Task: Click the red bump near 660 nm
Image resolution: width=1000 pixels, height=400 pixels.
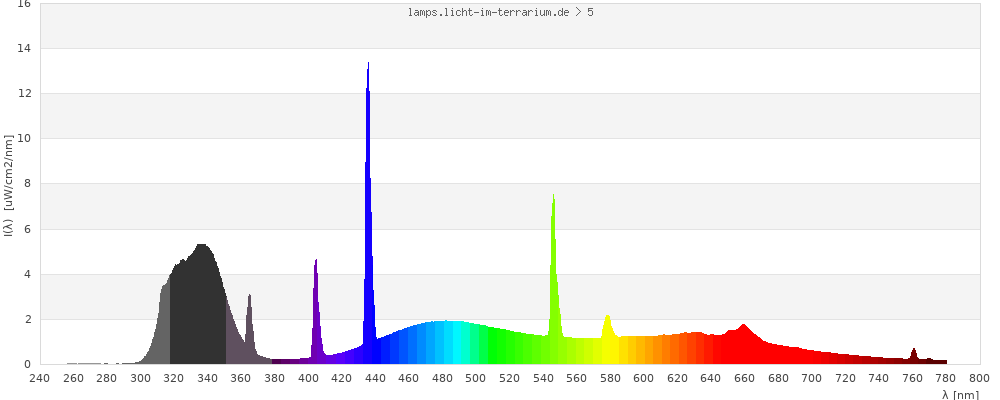Action: click(743, 344)
